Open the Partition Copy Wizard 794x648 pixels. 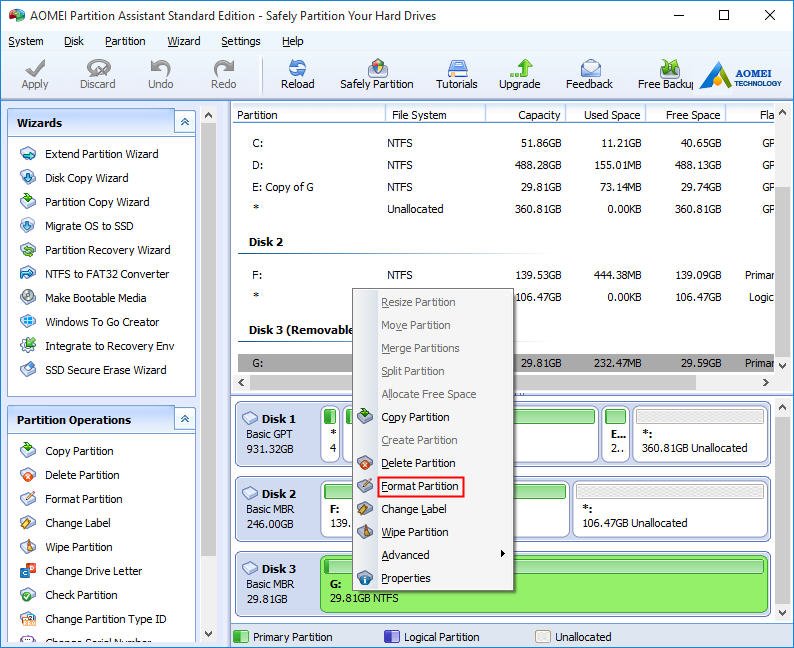85,202
